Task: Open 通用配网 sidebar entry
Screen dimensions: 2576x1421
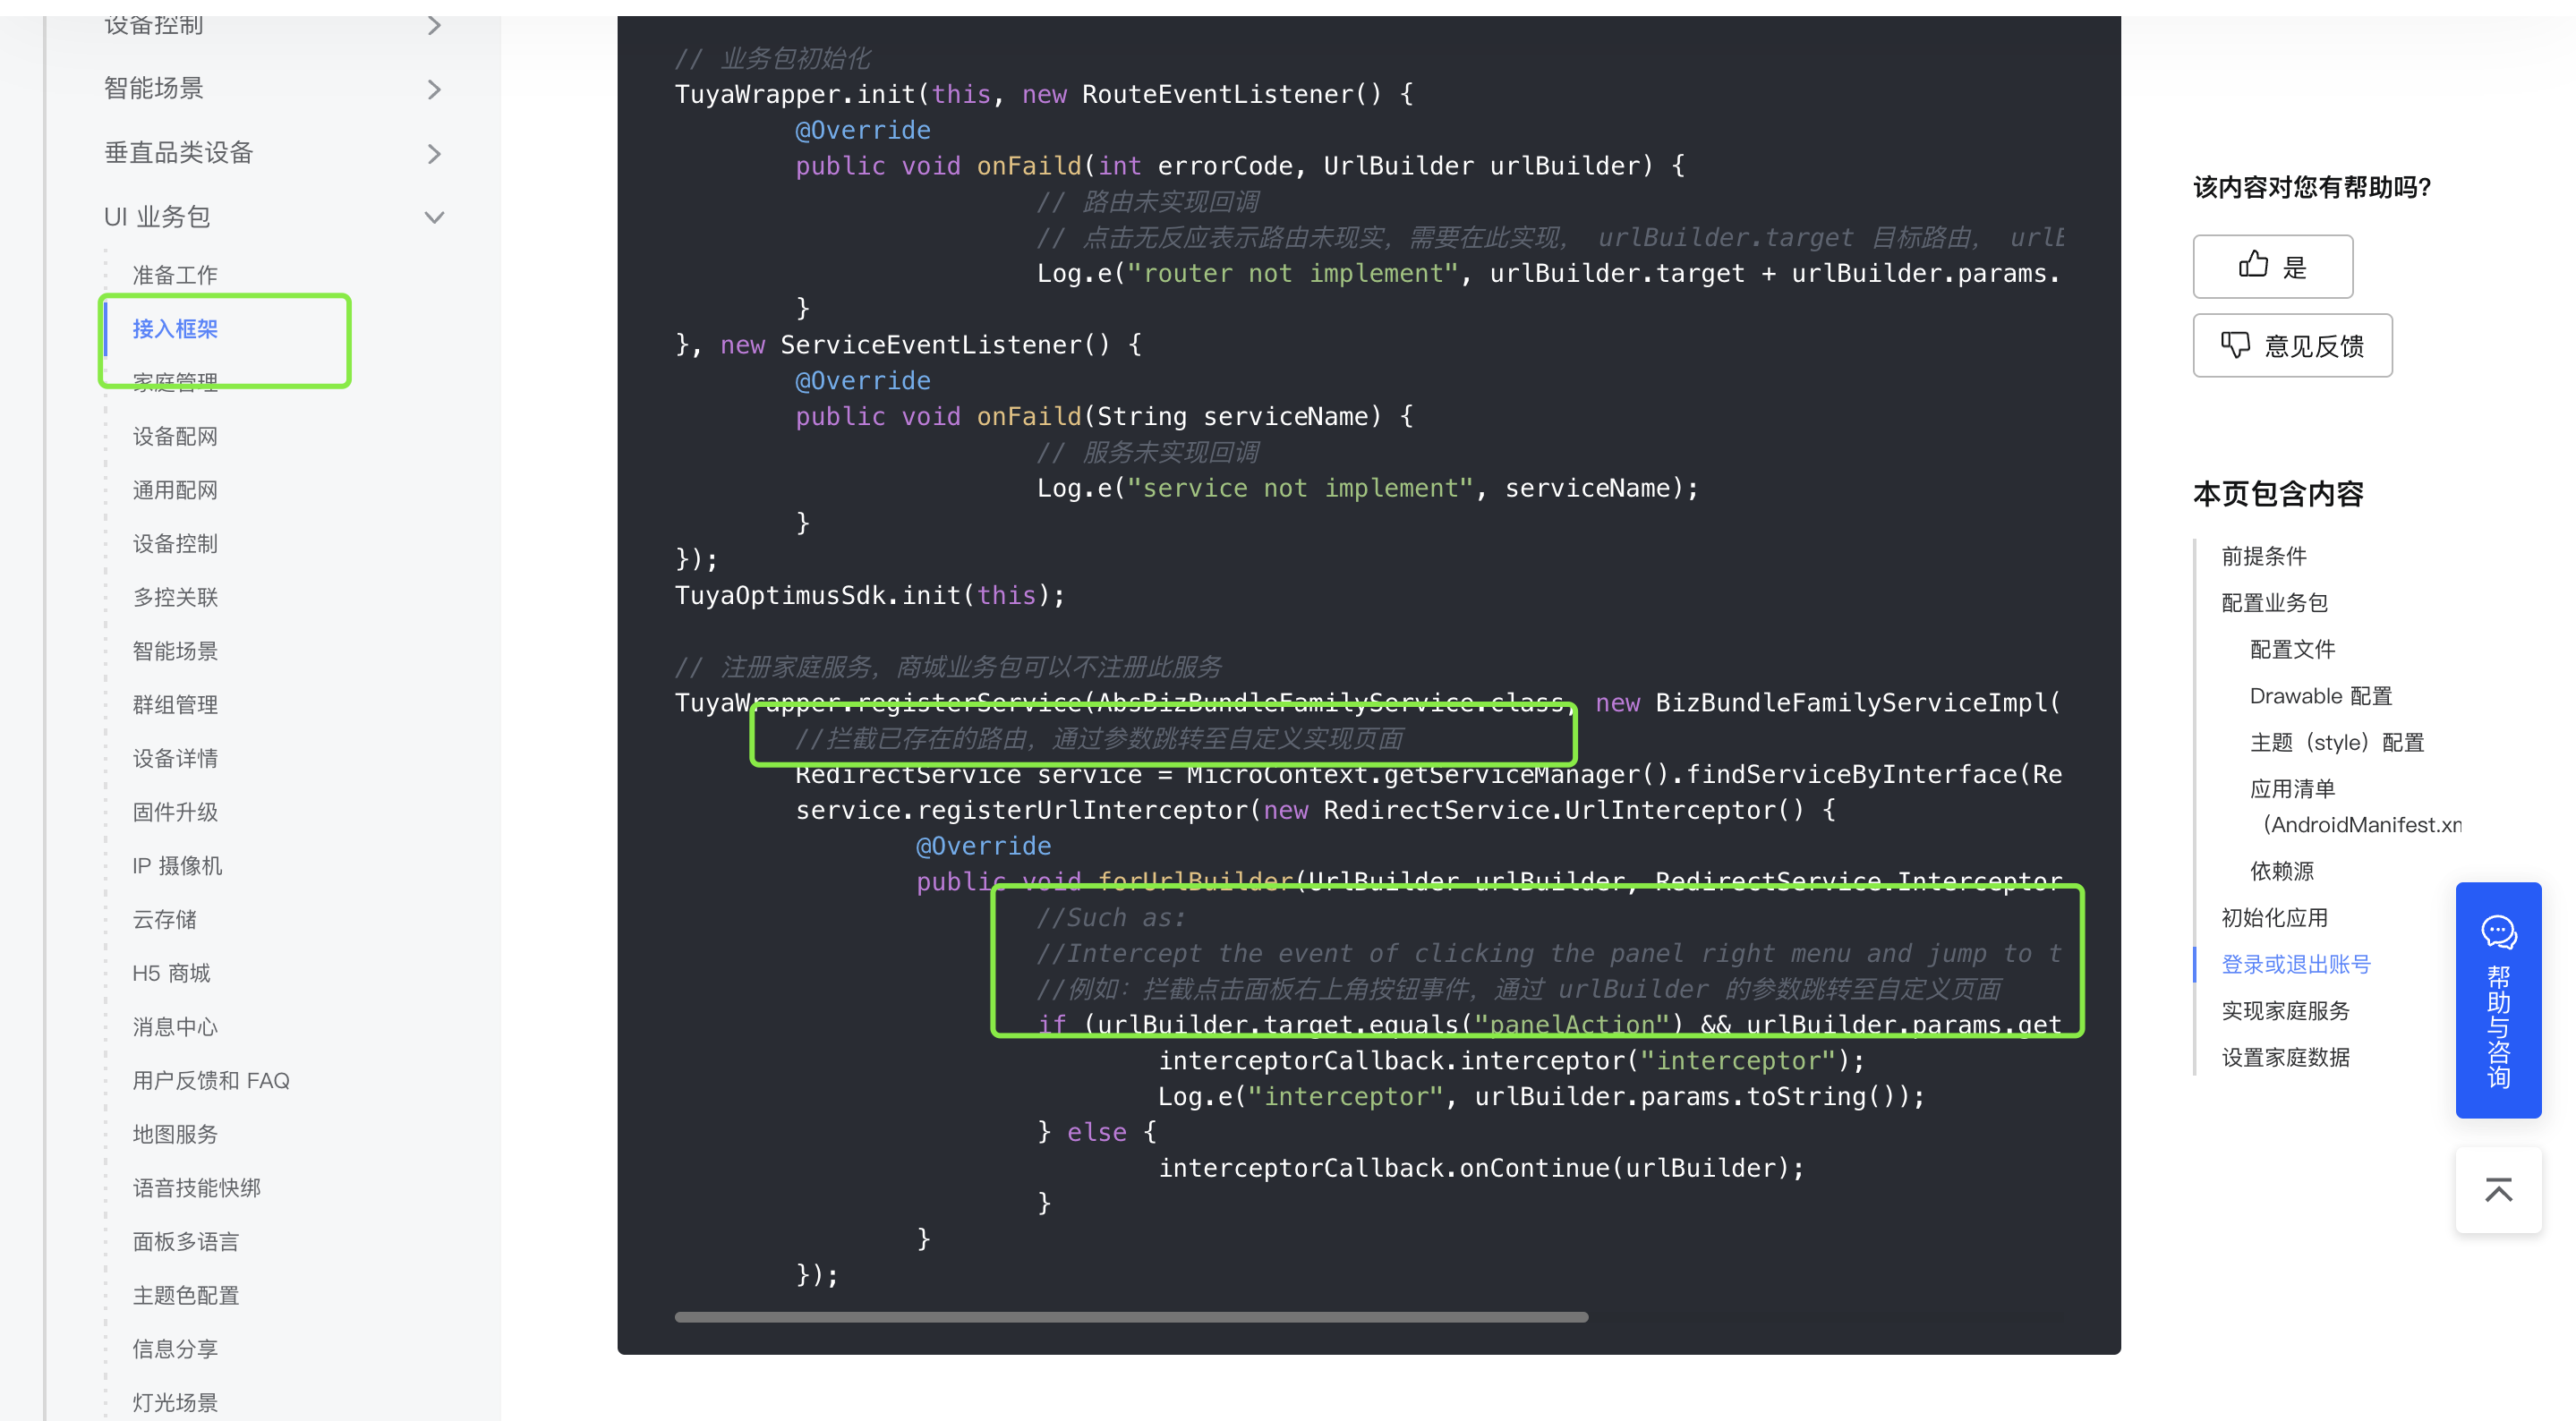Action: [x=175, y=490]
